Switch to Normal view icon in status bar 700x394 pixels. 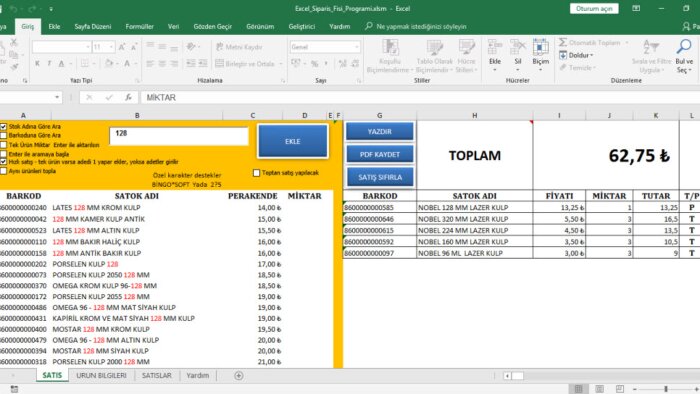click(x=579, y=389)
